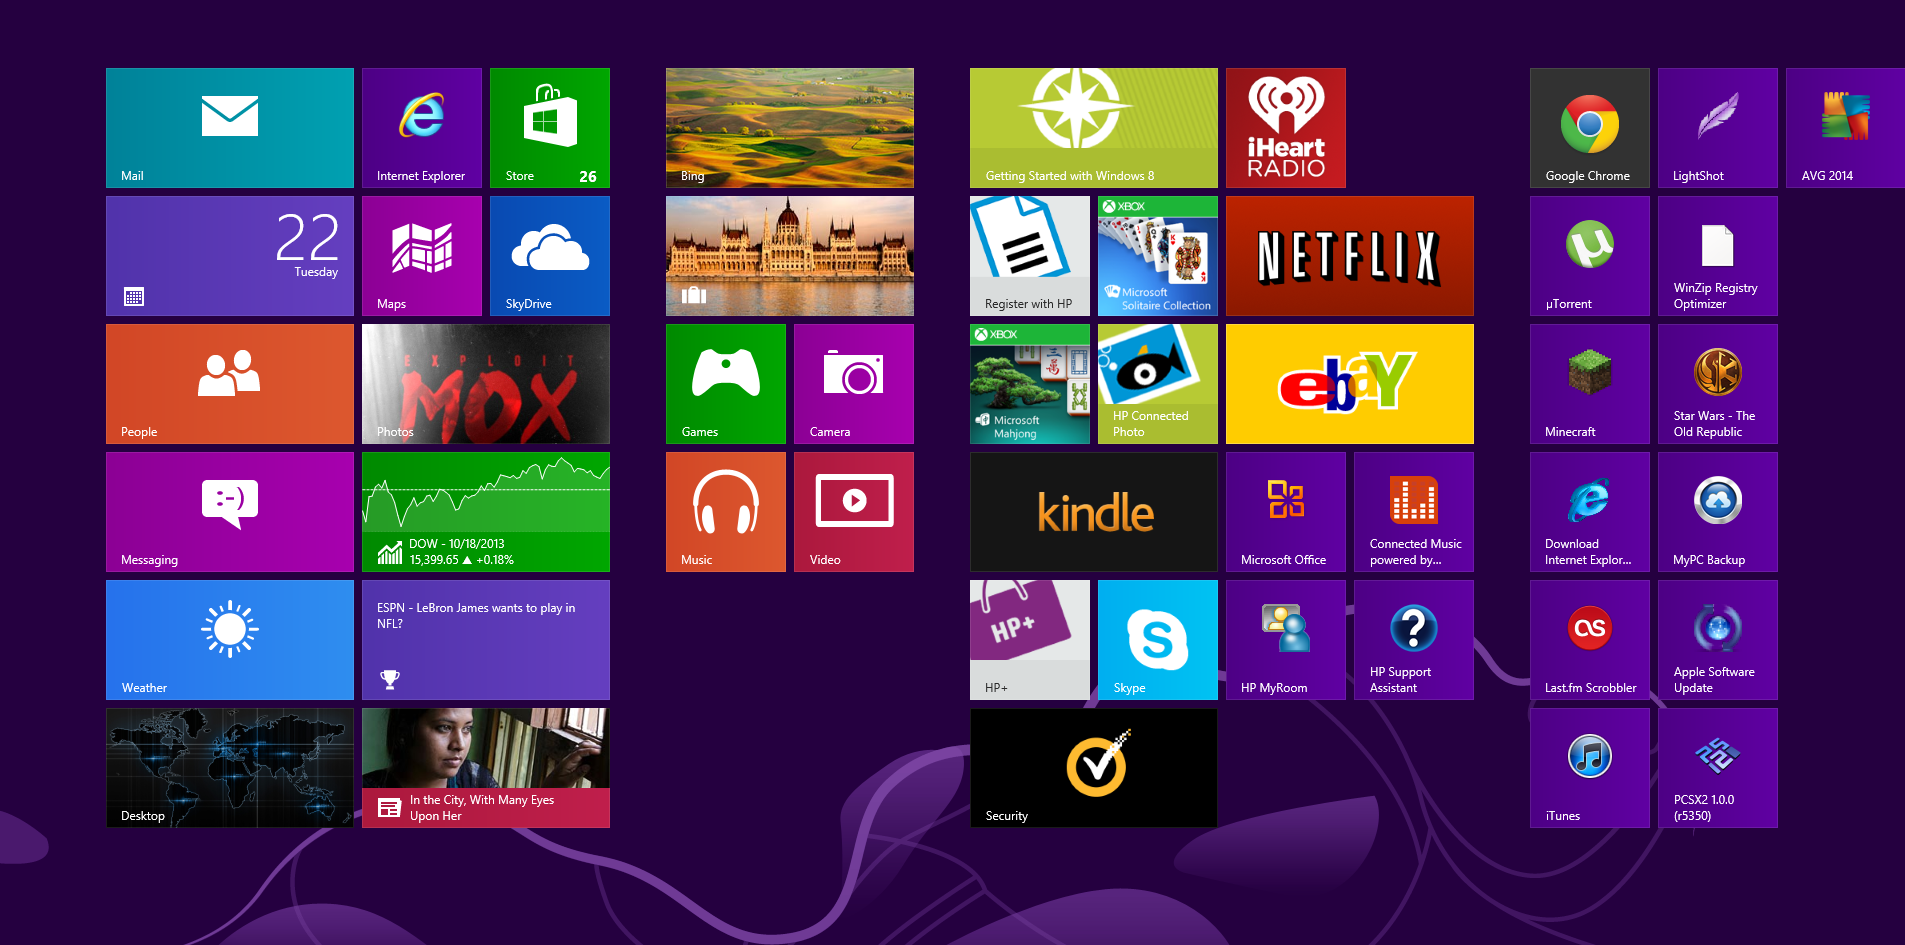Screen dimensions: 1905x945
Task: Open the Desktop world map tile
Action: point(229,767)
